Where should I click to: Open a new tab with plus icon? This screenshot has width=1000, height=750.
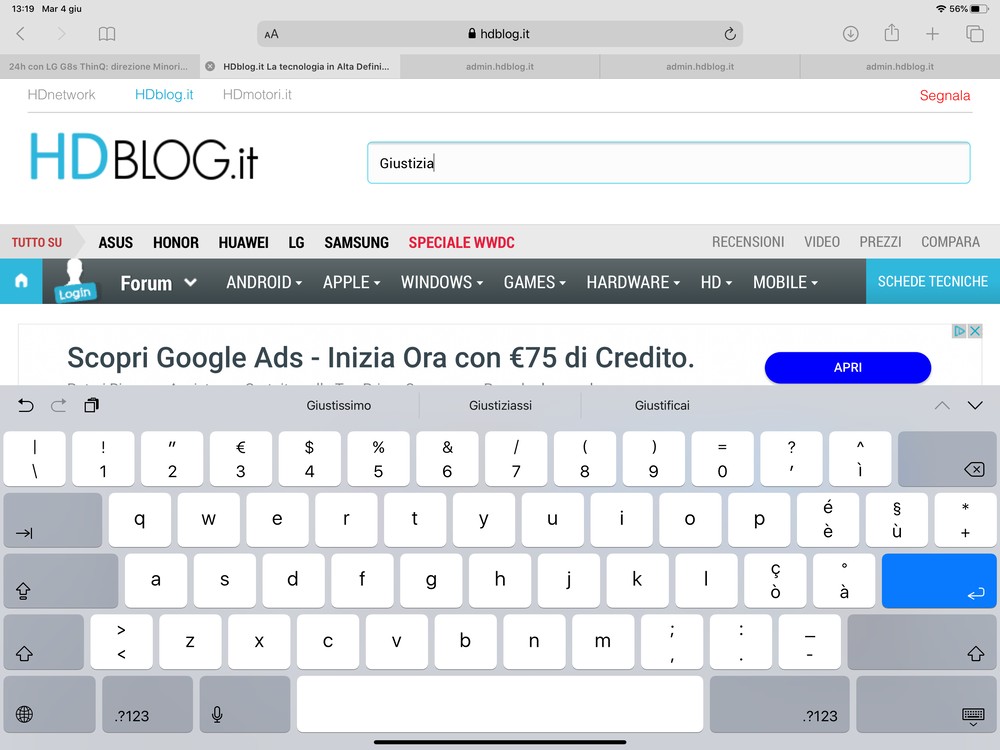click(x=932, y=34)
